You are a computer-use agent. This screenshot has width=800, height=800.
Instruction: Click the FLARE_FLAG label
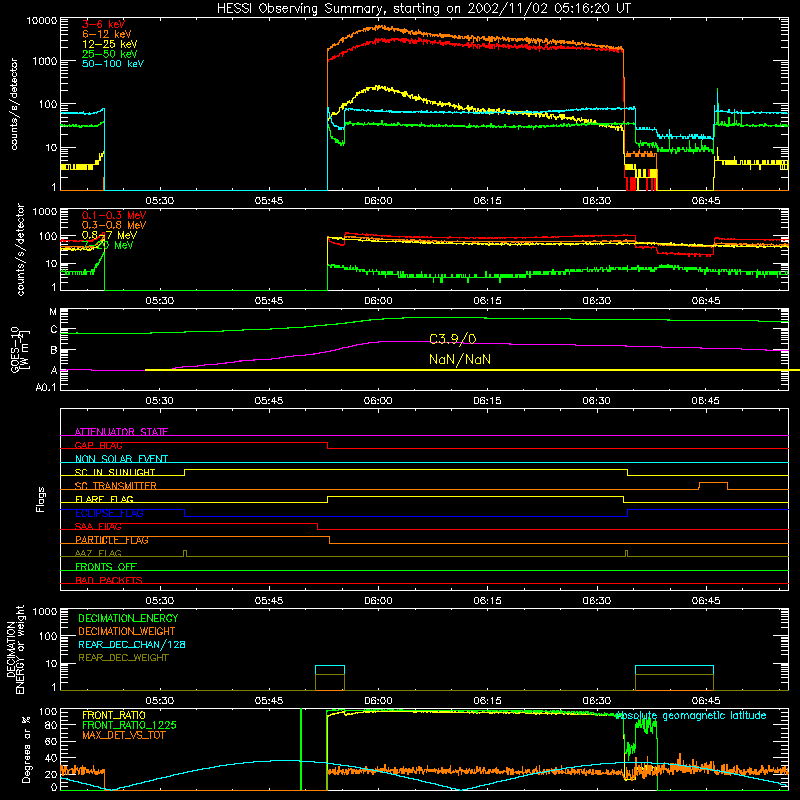(104, 499)
